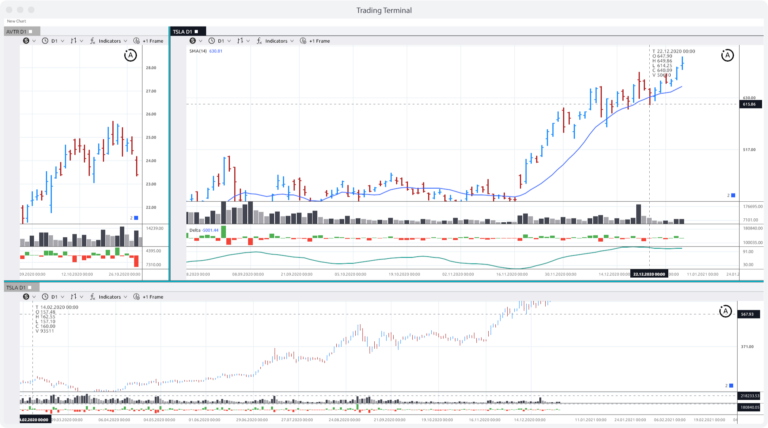Click the +1 Frame clock icon in bottom TSLA toolbar
Viewport: 768px width, 428px height.
[137, 297]
